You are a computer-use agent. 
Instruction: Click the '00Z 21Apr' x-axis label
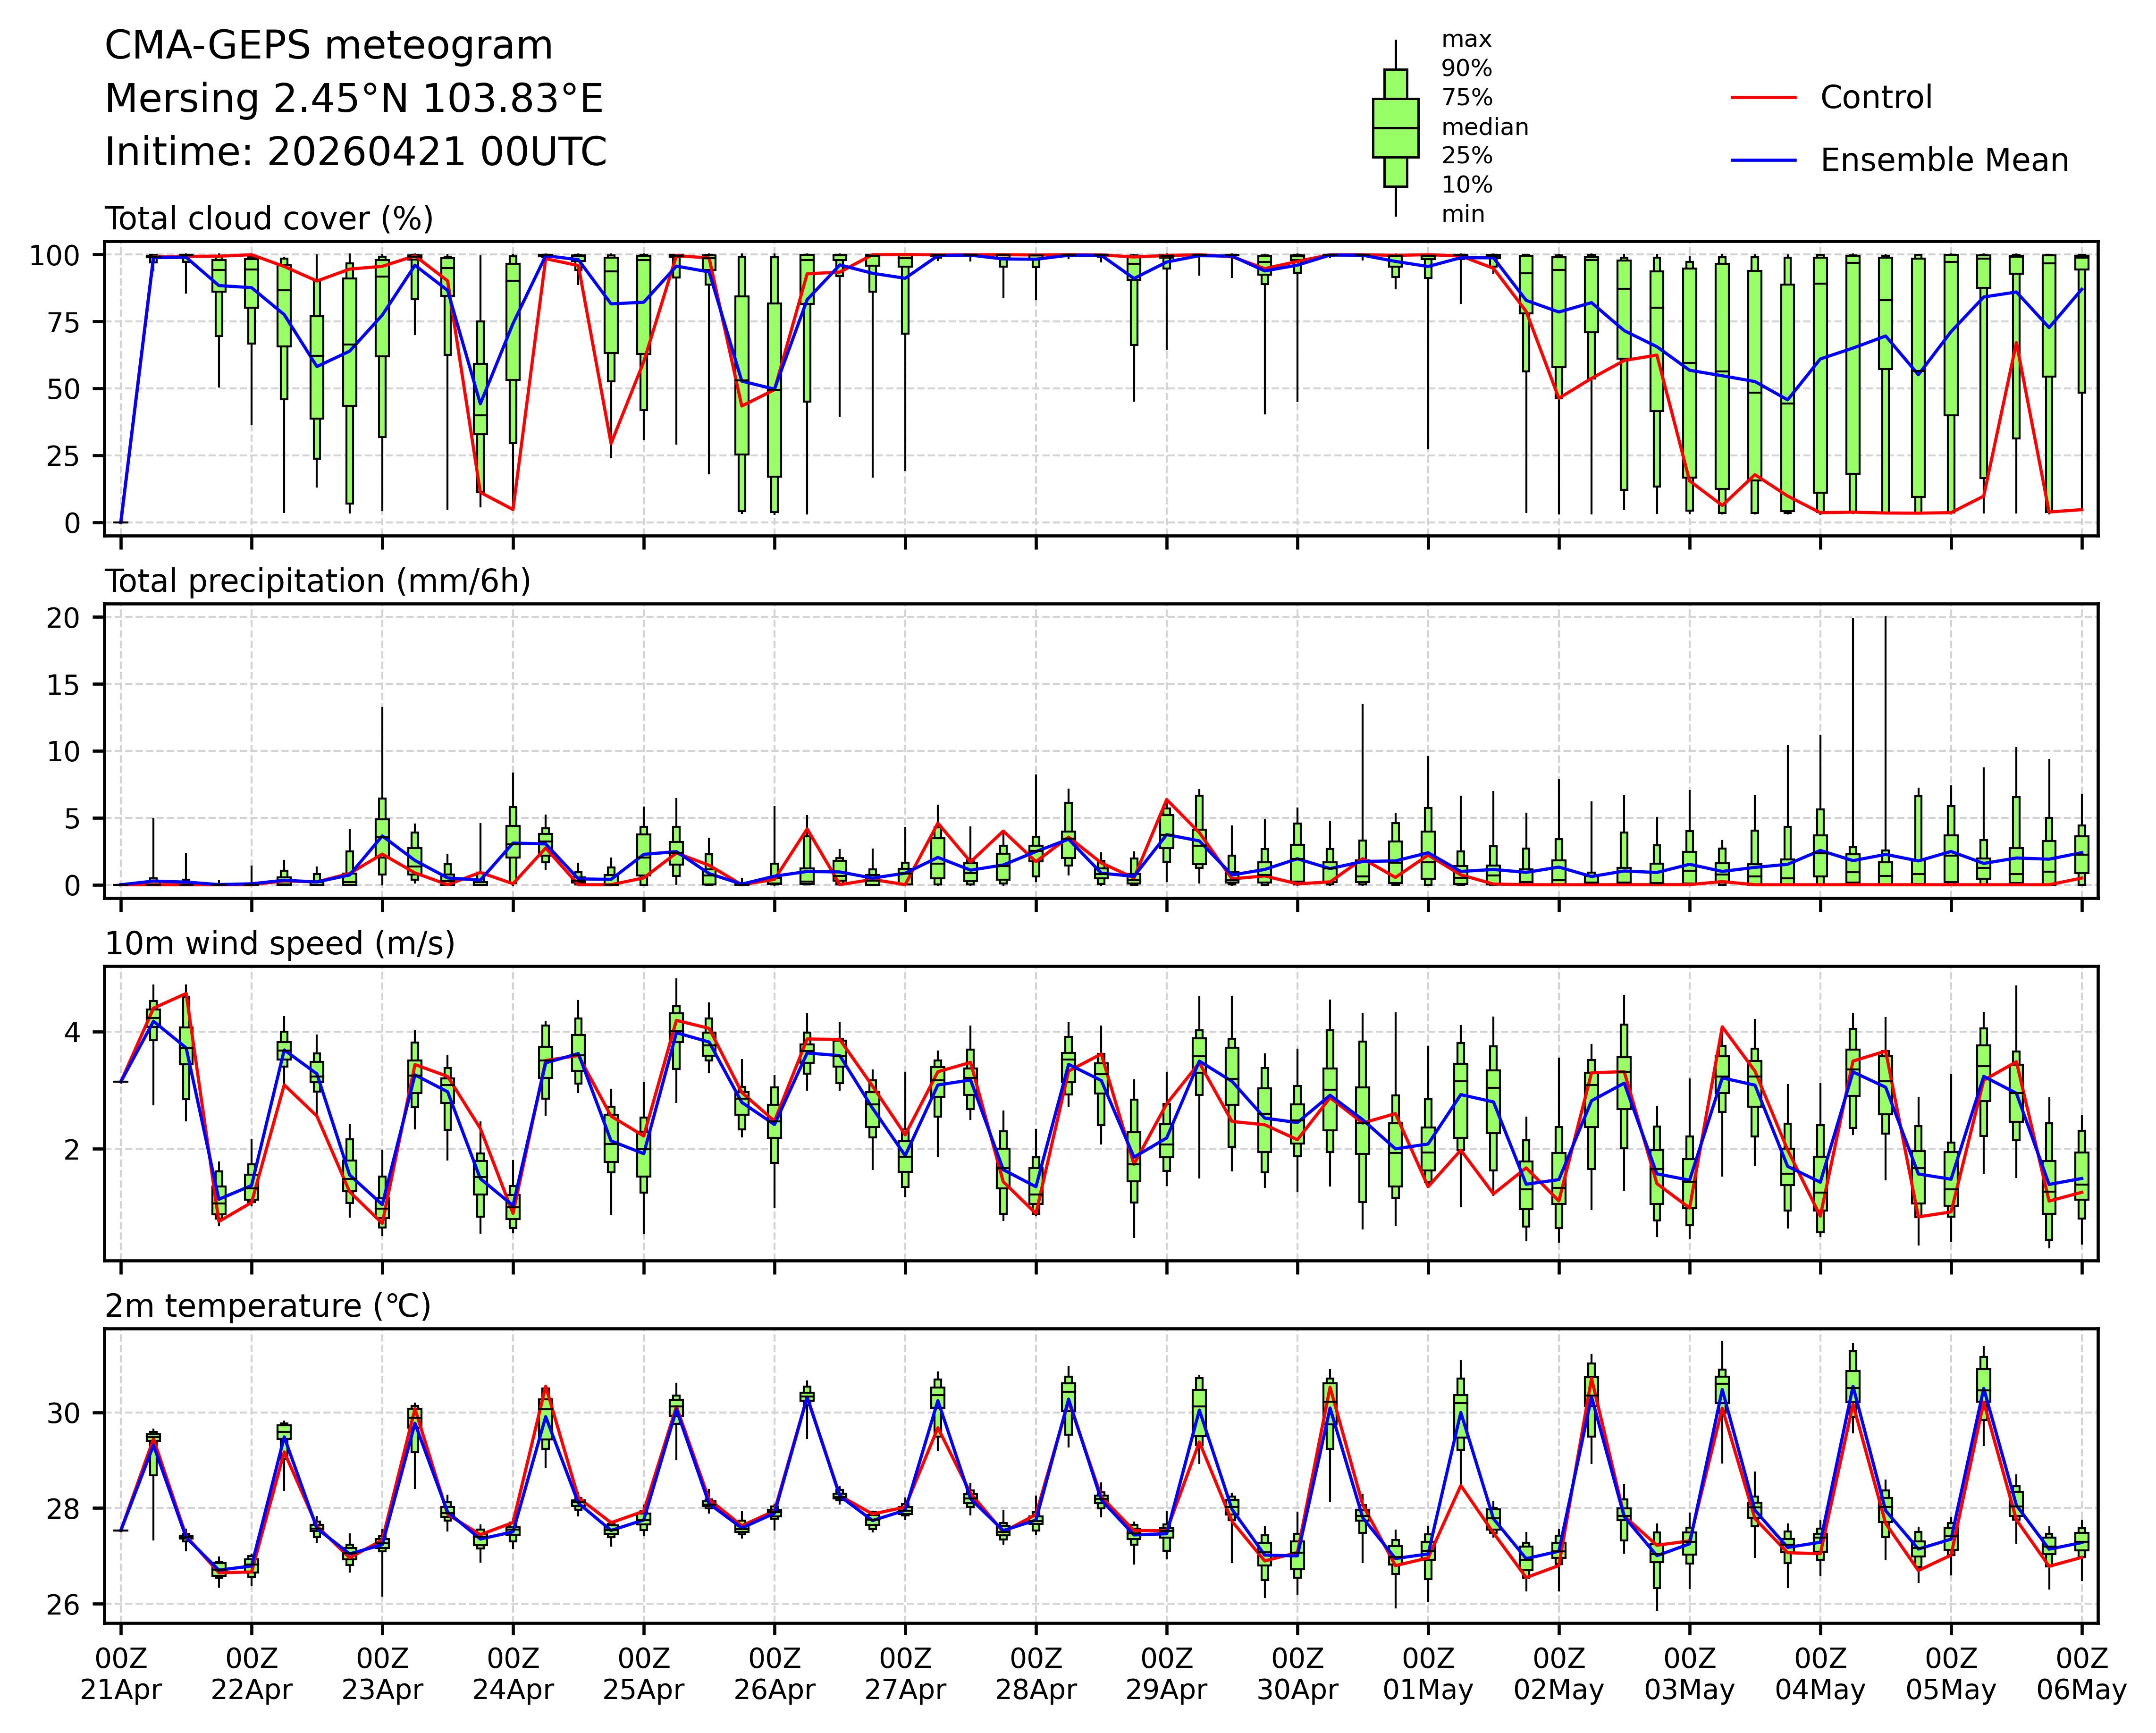point(121,1675)
